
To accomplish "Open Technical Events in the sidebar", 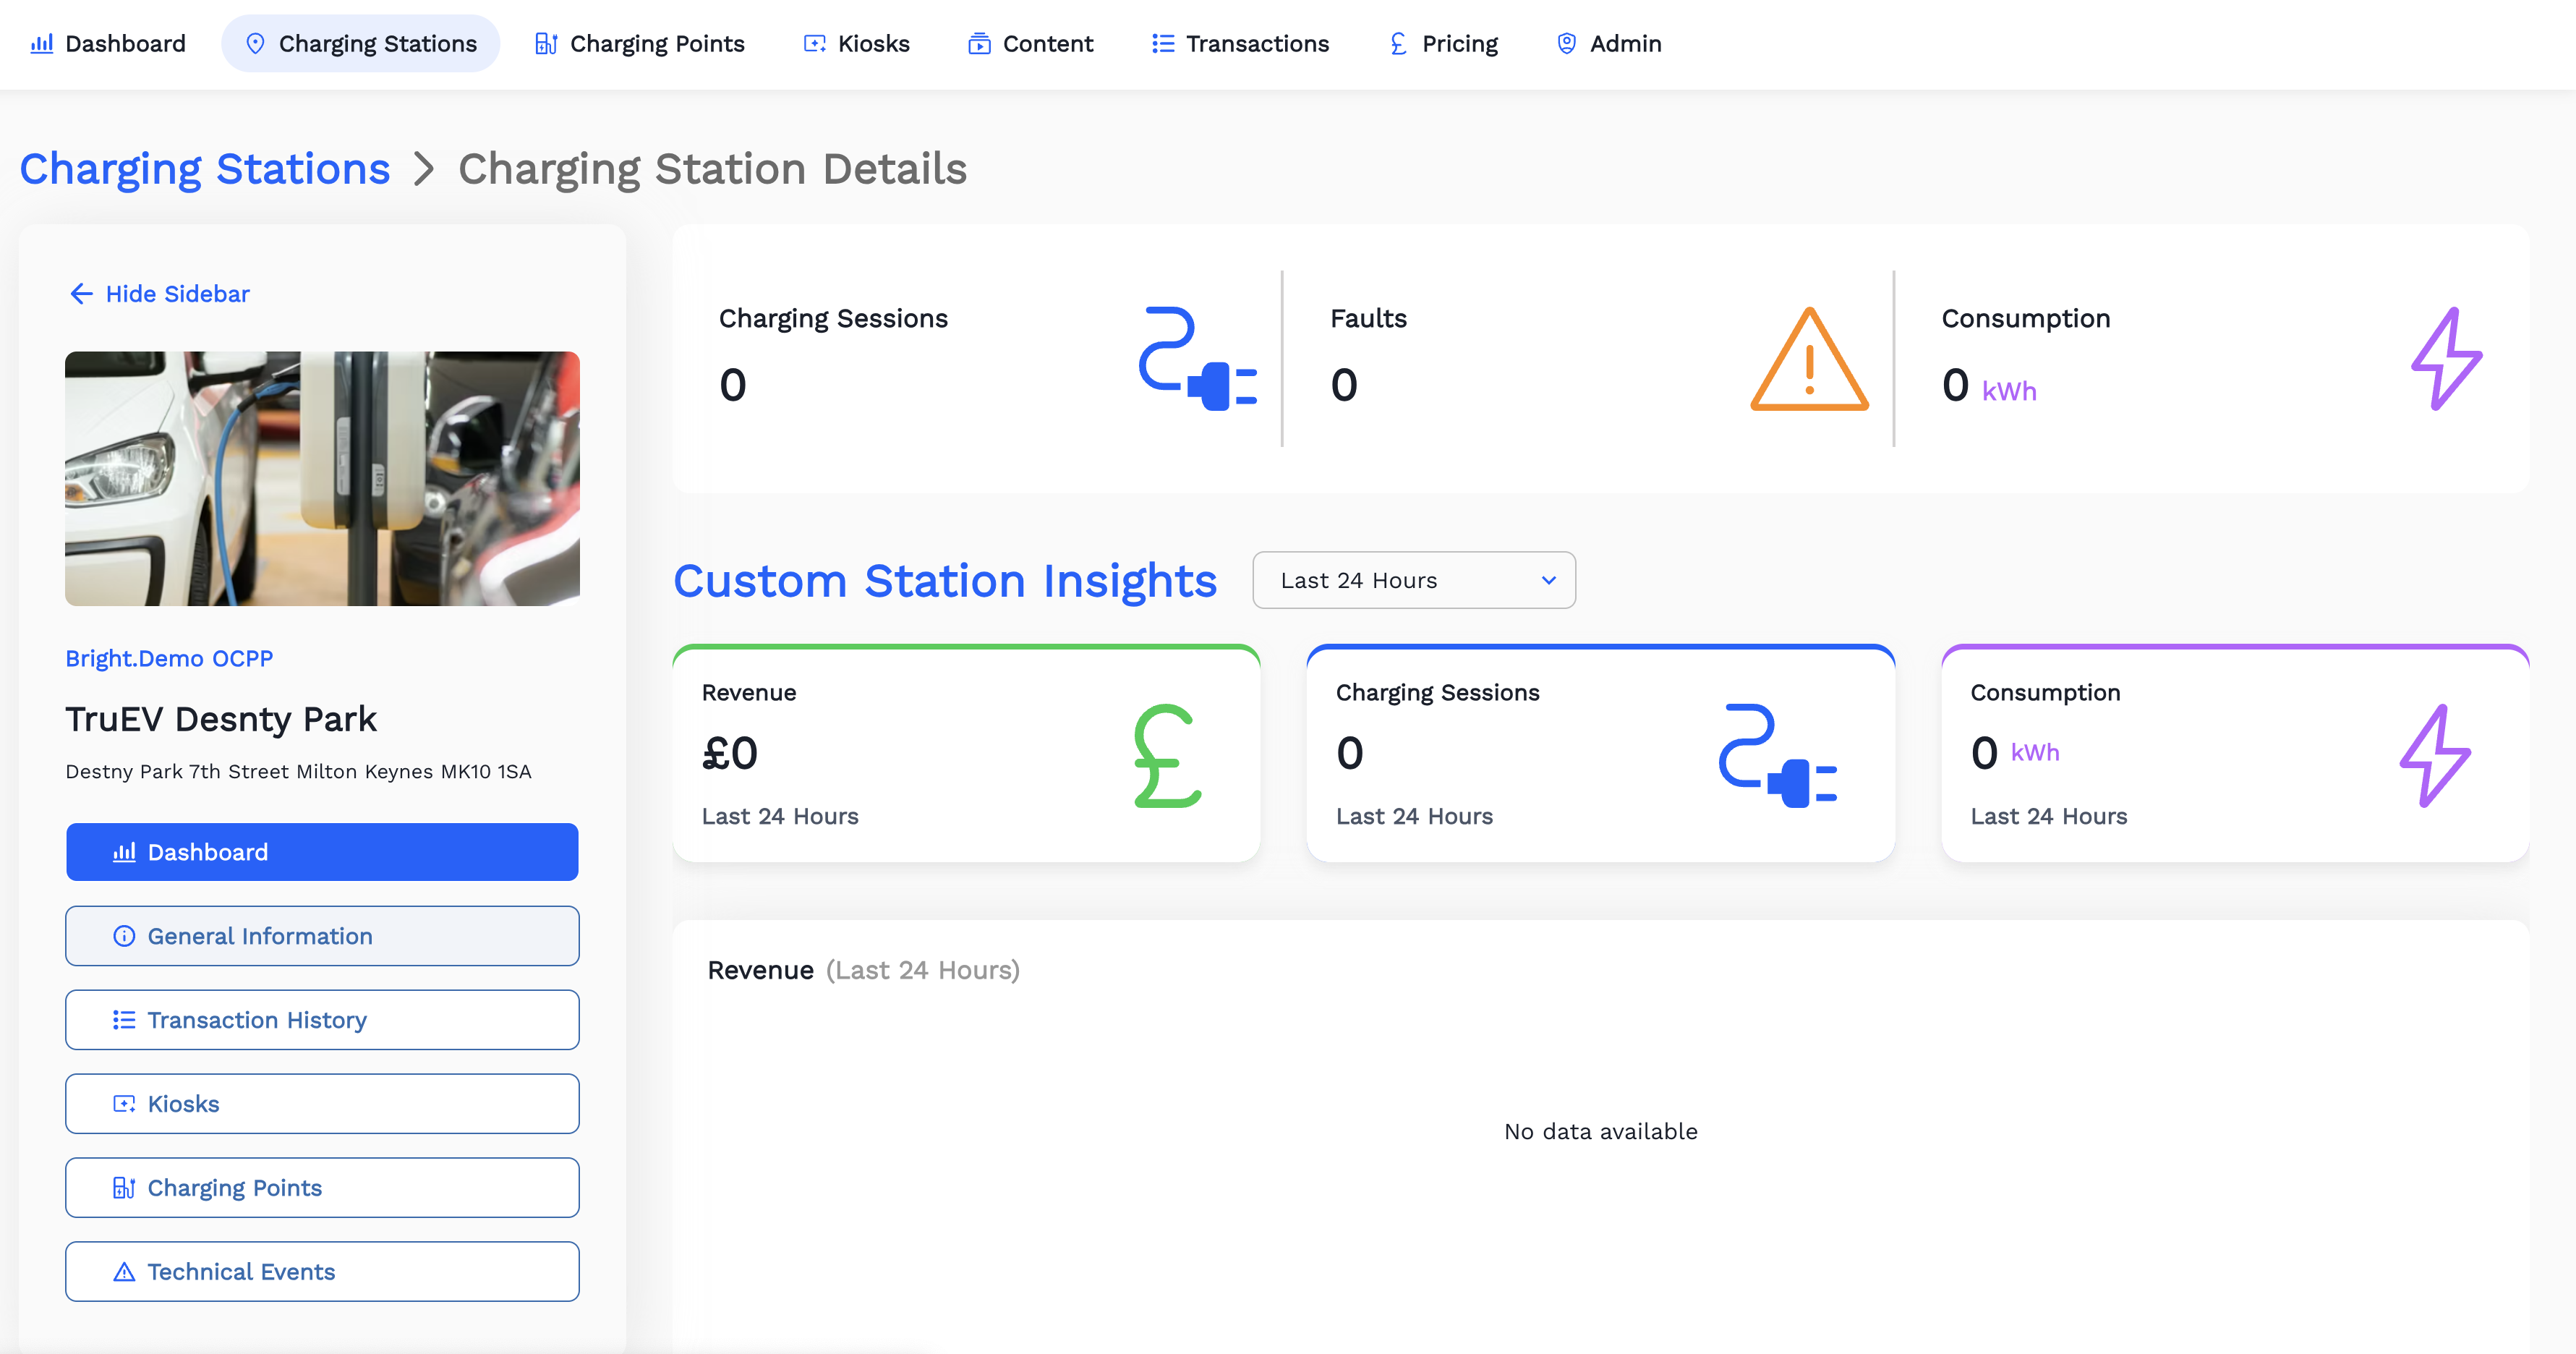I will pos(322,1272).
